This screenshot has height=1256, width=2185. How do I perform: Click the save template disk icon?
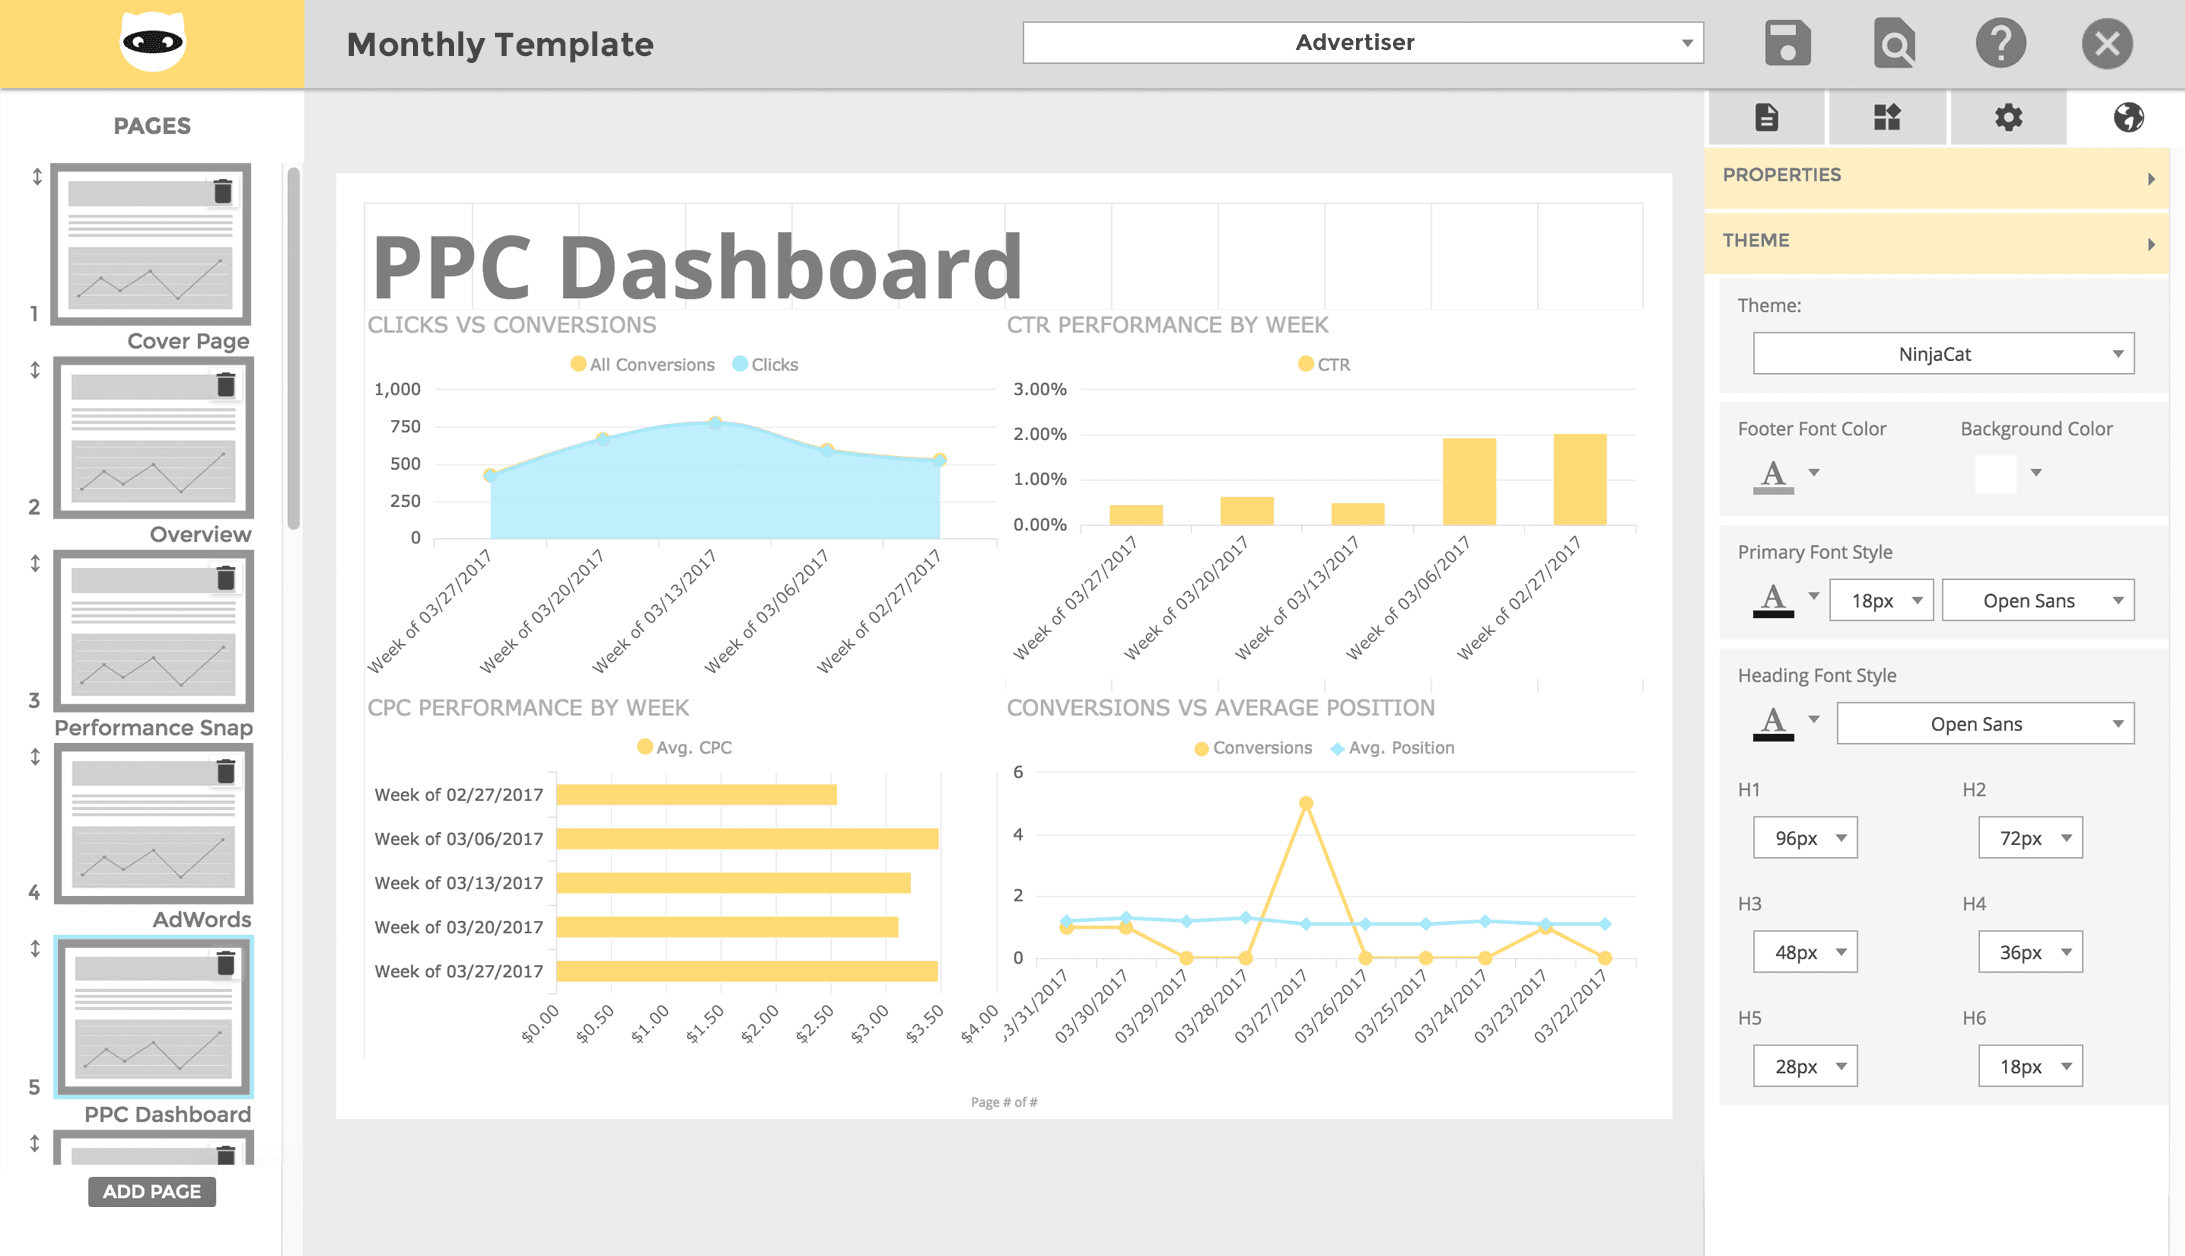point(1787,44)
